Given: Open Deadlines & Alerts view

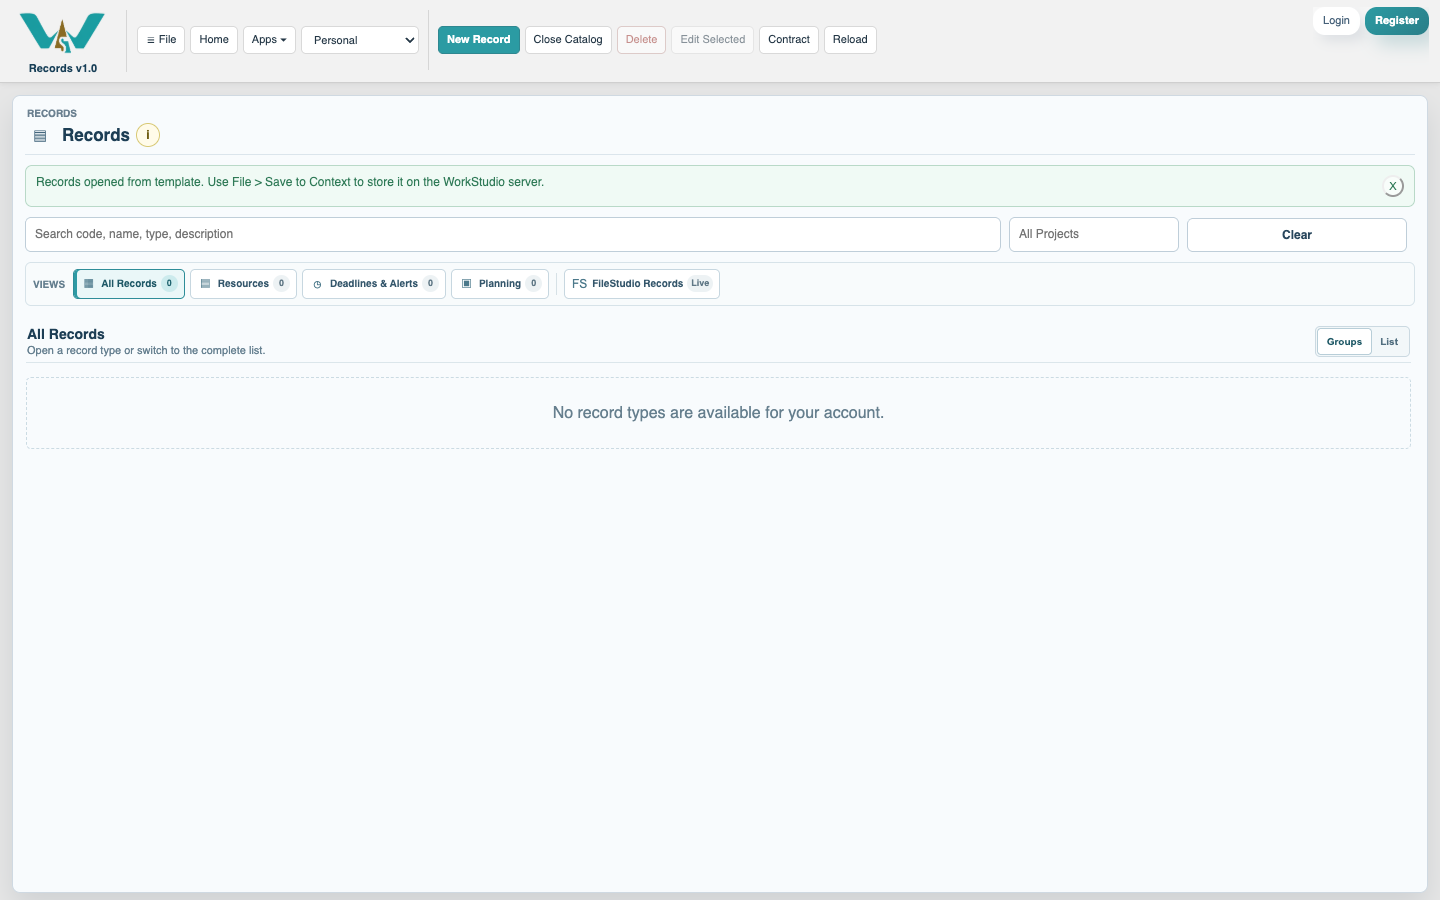Looking at the screenshot, I should point(374,284).
